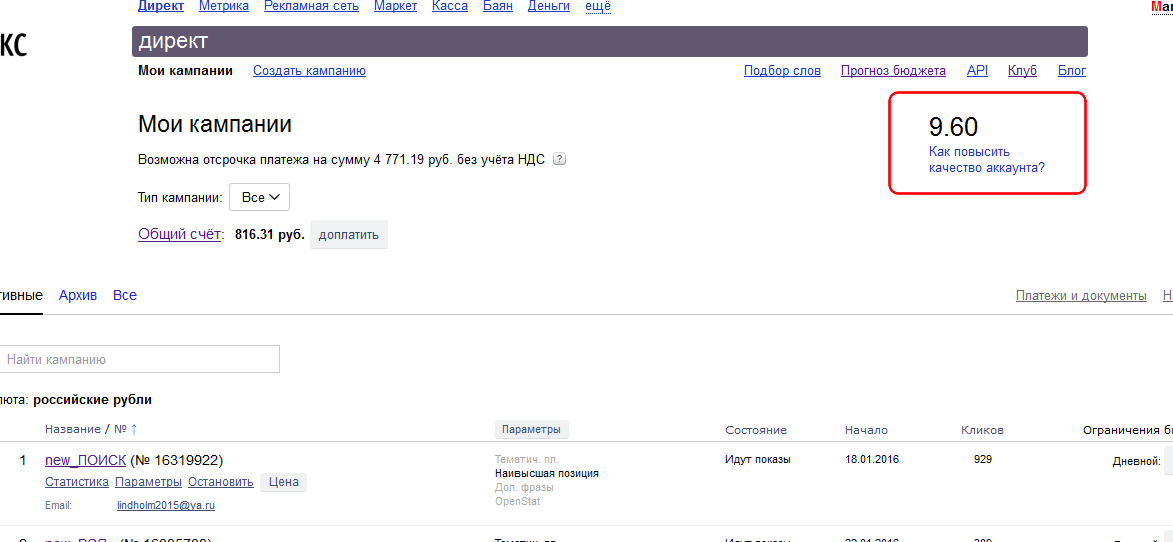Open the Блог link

click(x=1071, y=71)
